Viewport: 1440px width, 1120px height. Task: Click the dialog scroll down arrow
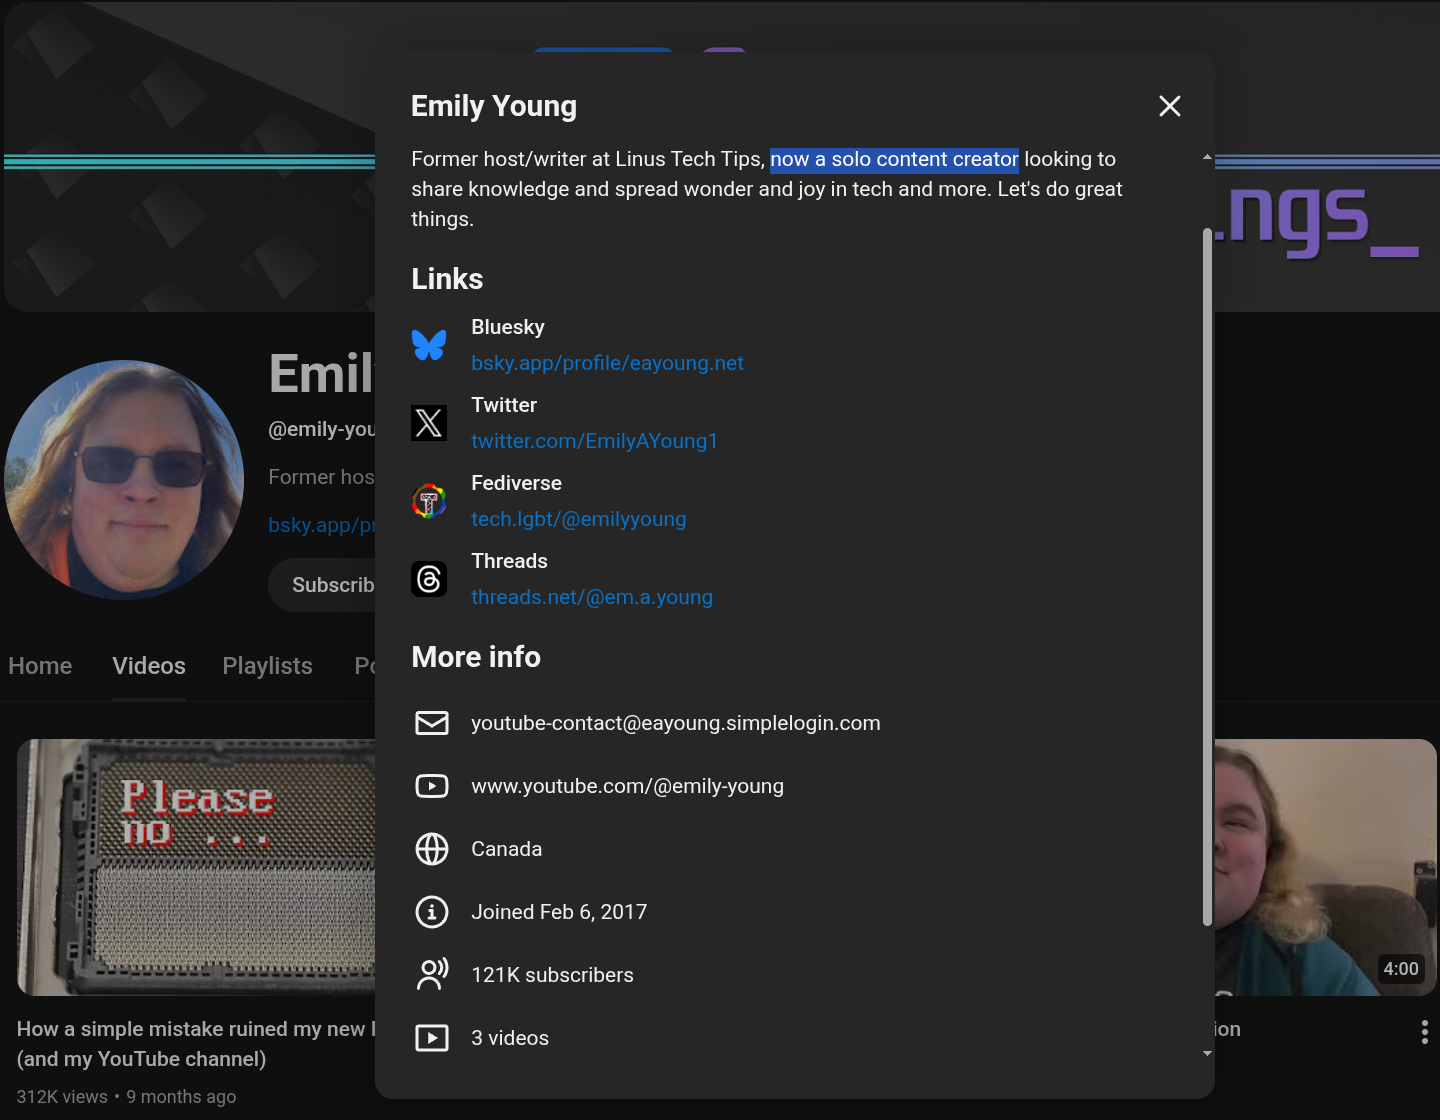point(1207,1053)
